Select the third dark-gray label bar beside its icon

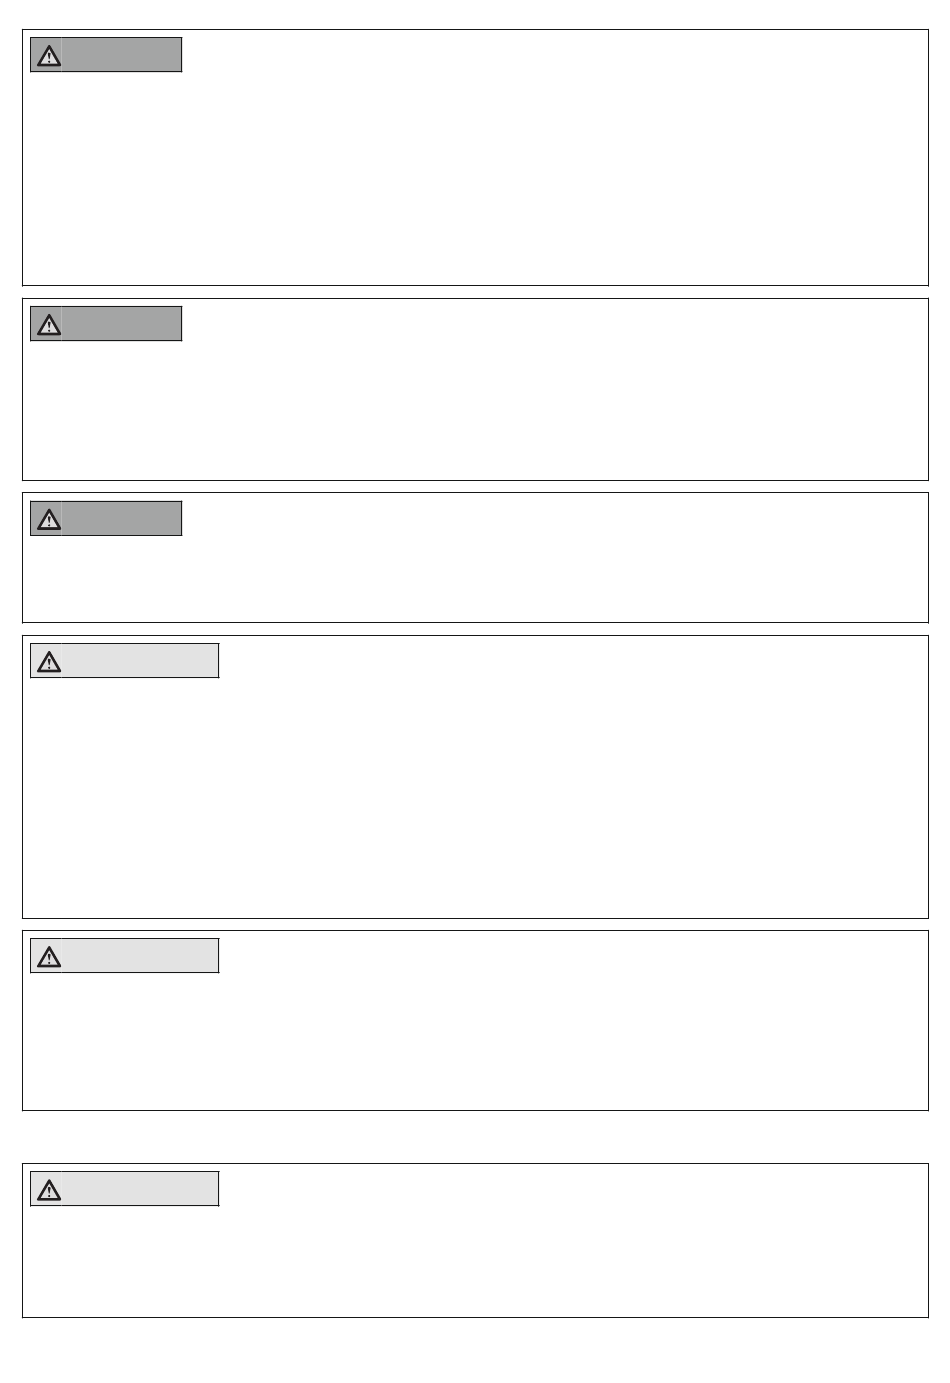pos(122,518)
